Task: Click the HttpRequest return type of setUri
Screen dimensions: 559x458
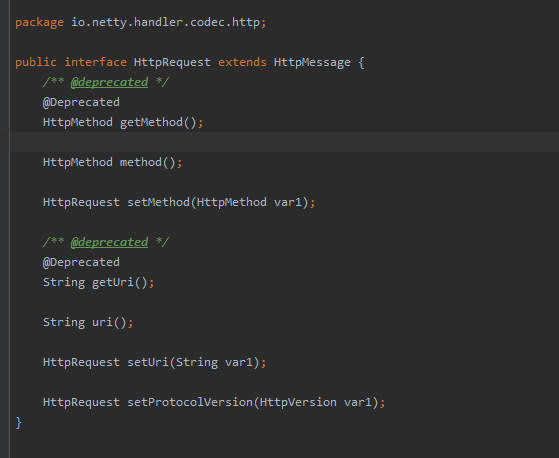Action: [x=81, y=362]
